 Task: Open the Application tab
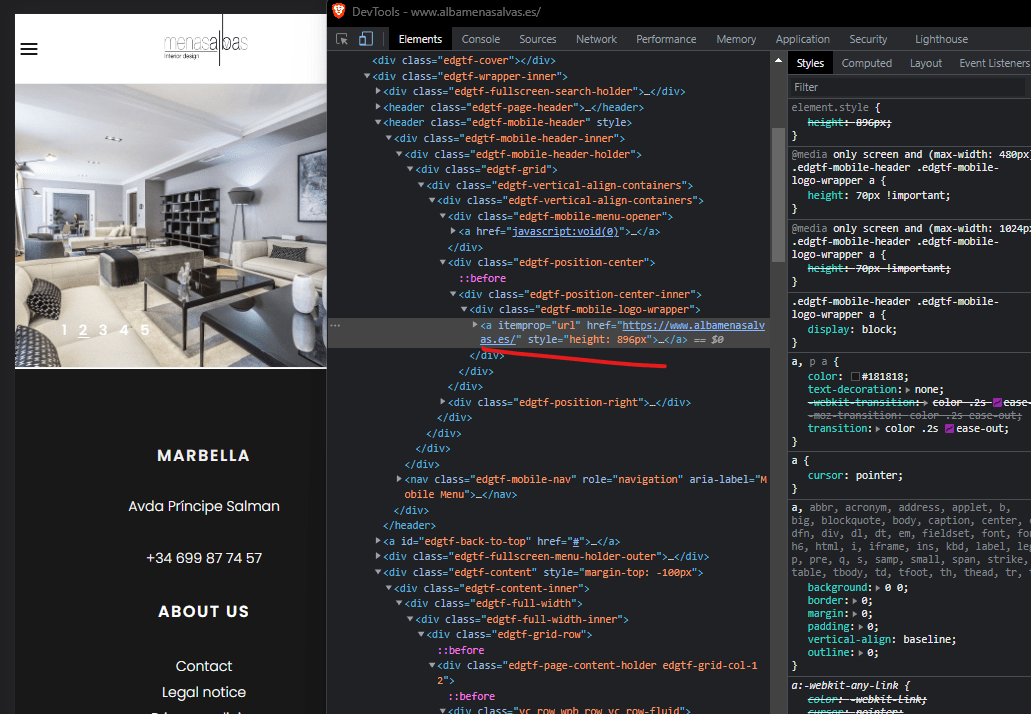[802, 39]
